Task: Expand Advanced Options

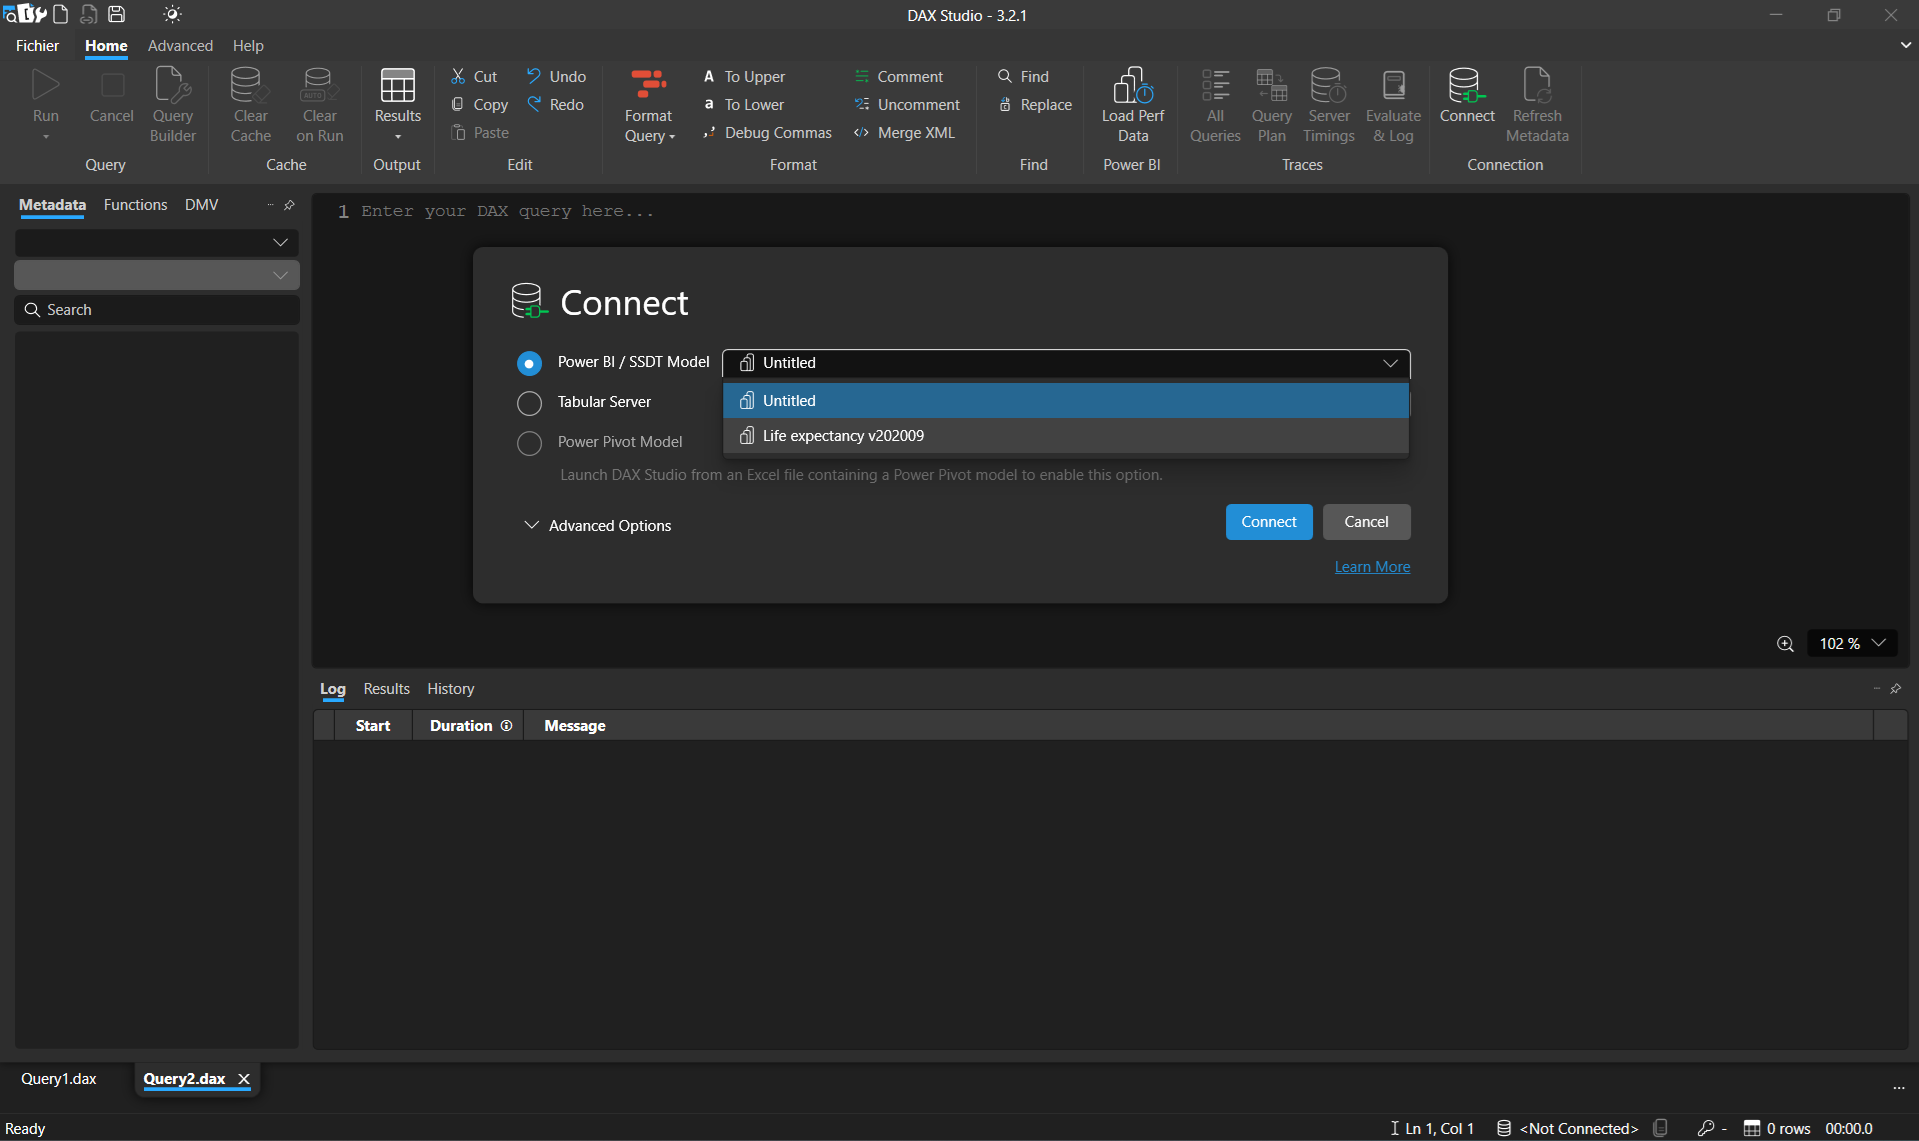Action: click(x=598, y=525)
